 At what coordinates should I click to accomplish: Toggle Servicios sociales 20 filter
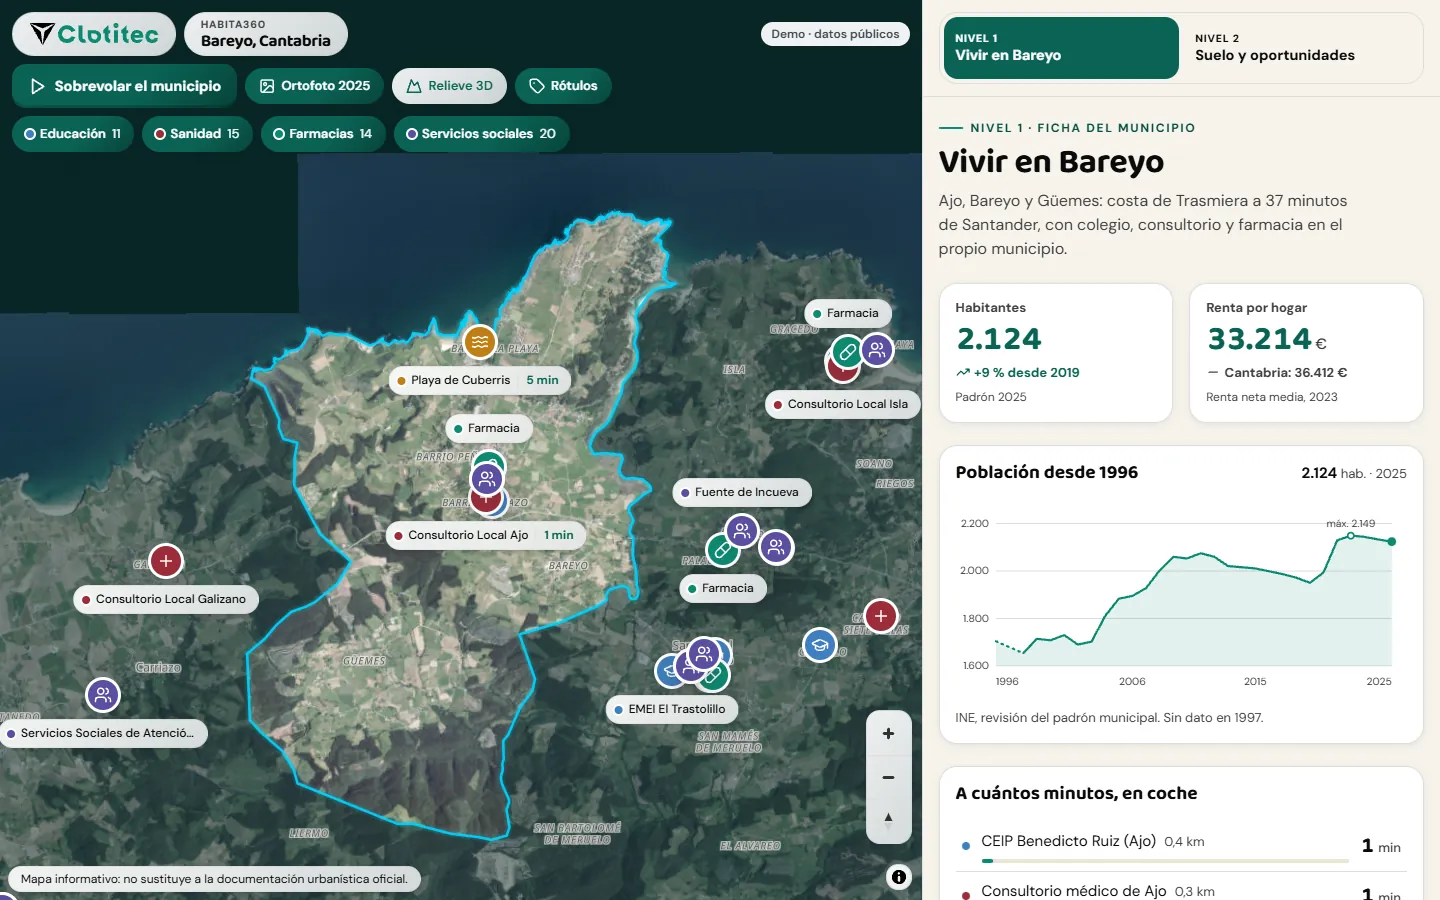(x=481, y=134)
